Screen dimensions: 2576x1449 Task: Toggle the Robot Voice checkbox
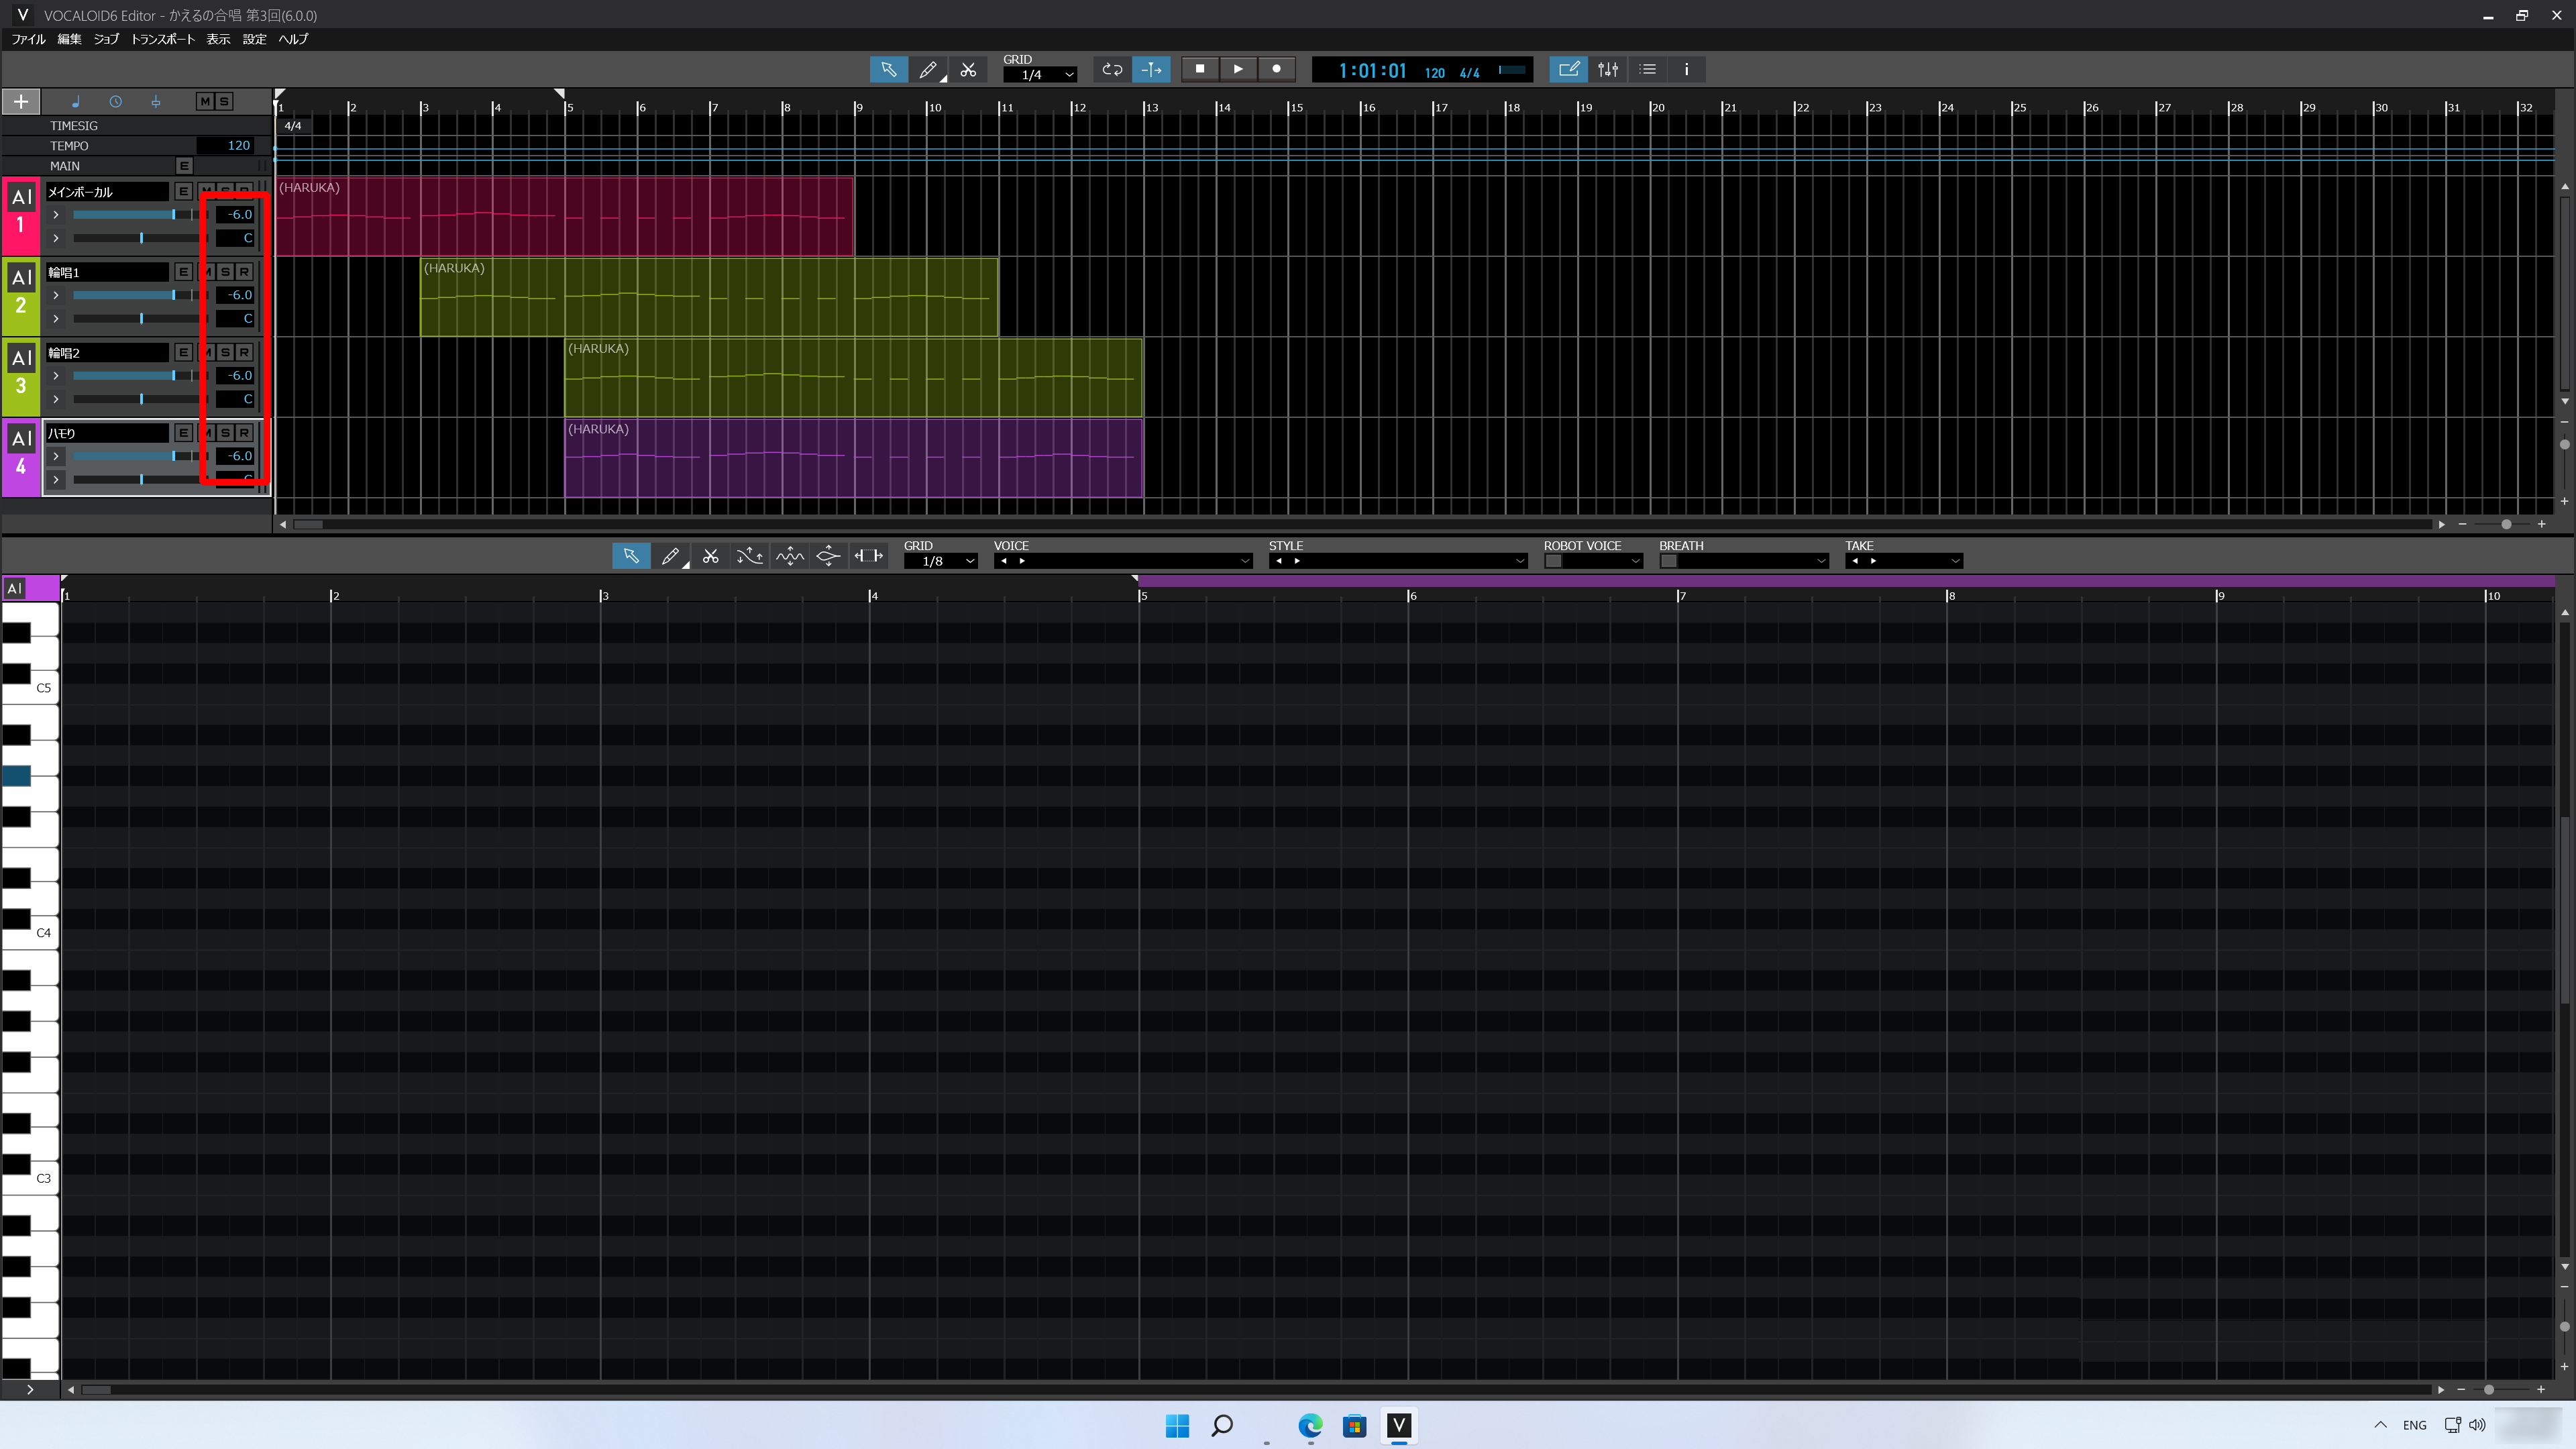tap(1553, 561)
